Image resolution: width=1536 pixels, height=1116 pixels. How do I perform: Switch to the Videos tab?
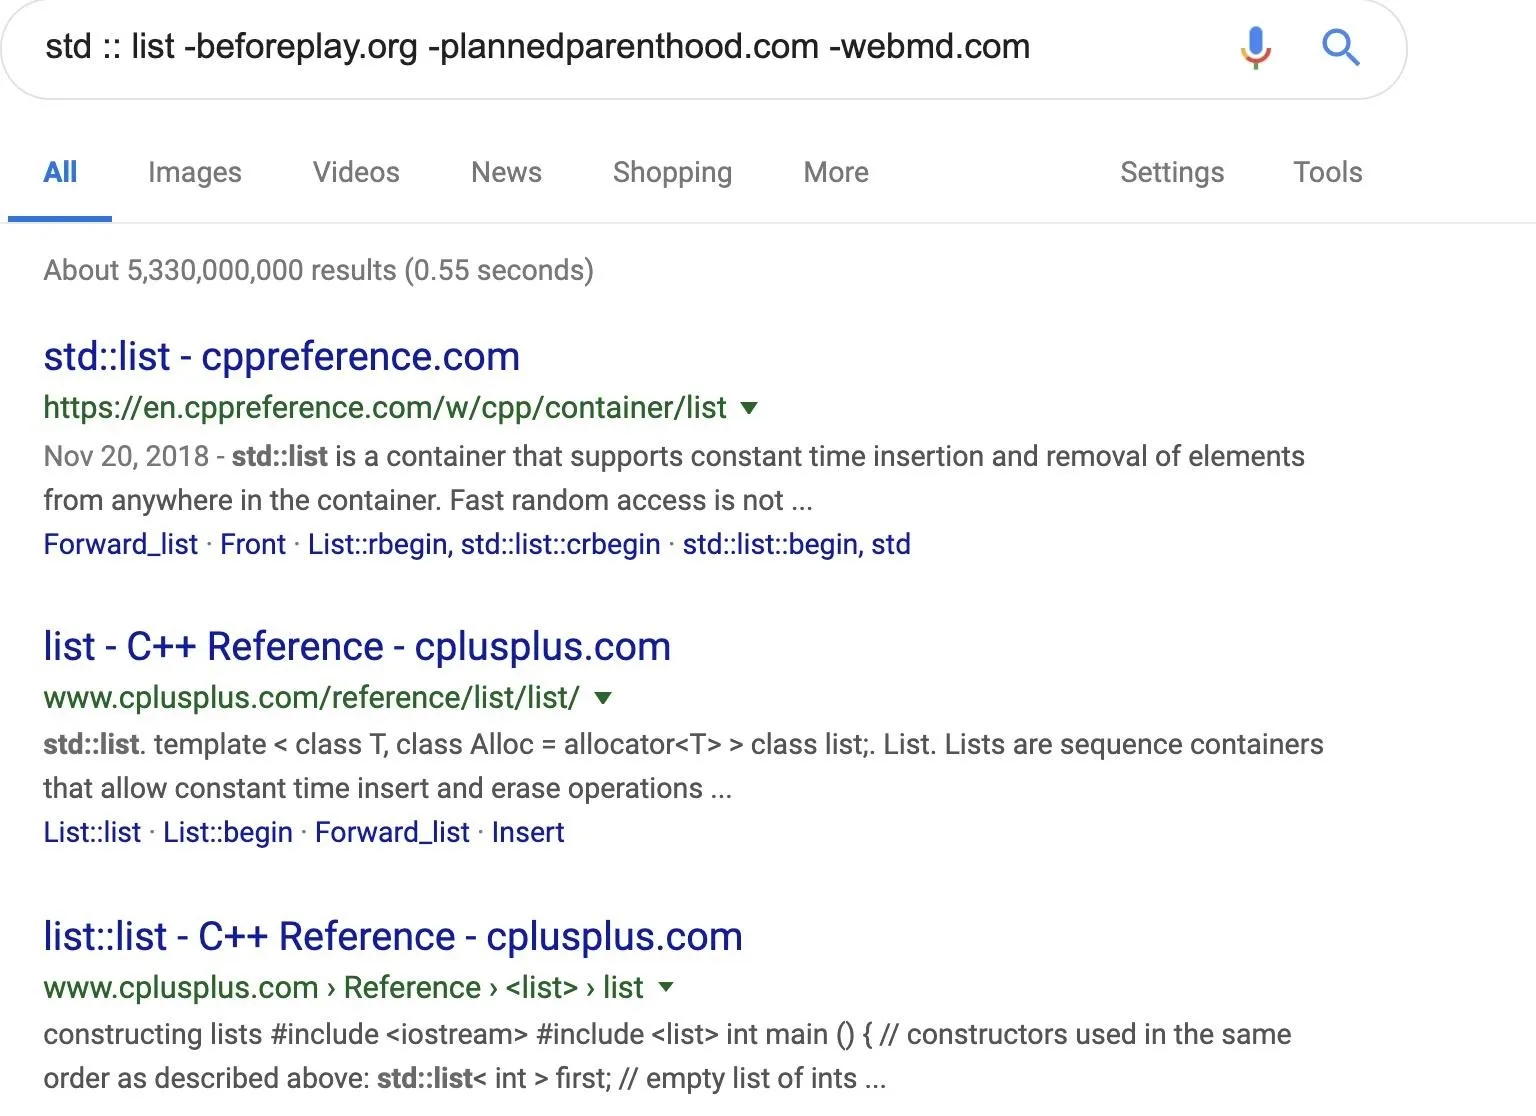[x=356, y=172]
